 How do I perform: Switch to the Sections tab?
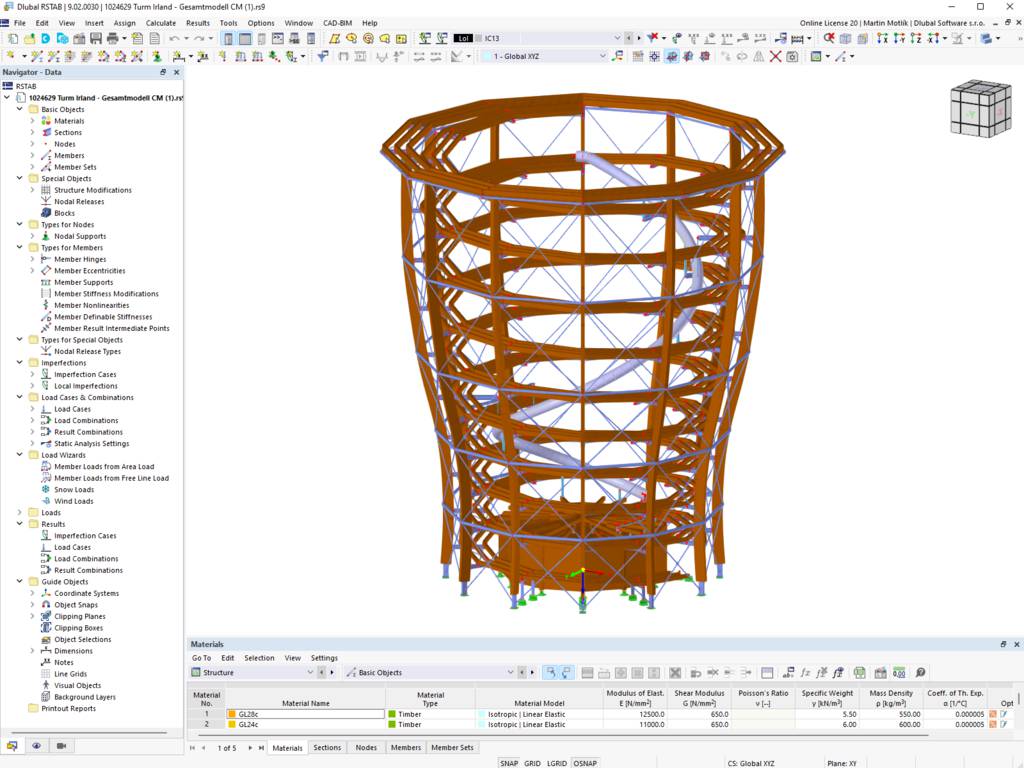tap(327, 748)
